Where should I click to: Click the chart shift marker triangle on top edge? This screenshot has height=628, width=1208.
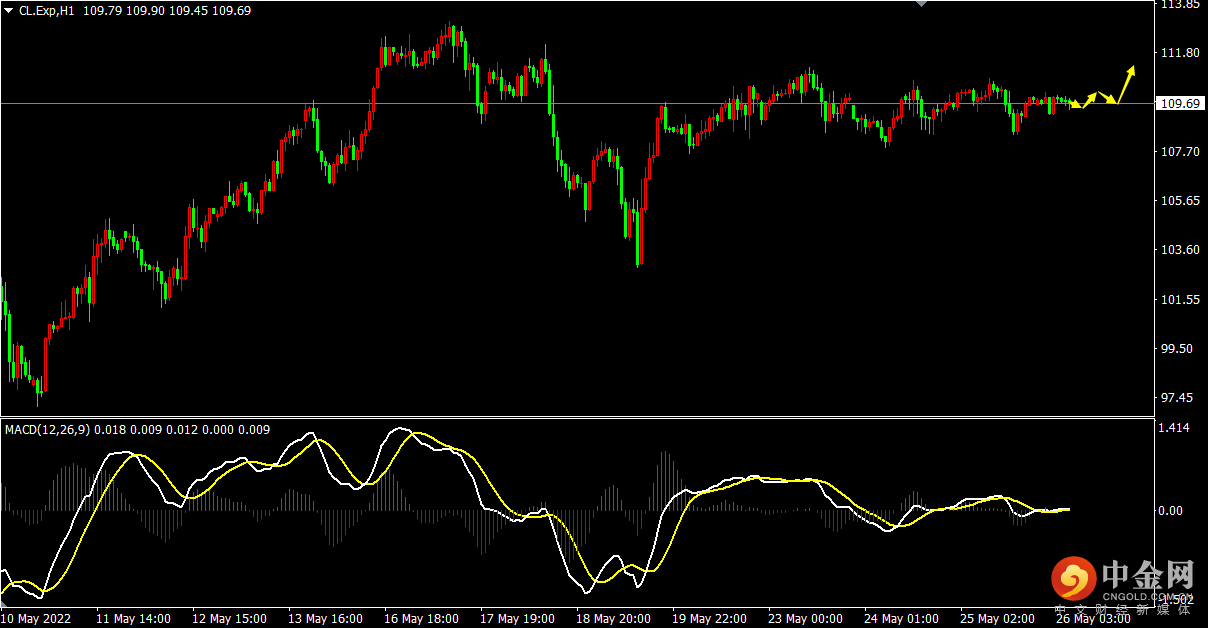(x=923, y=4)
